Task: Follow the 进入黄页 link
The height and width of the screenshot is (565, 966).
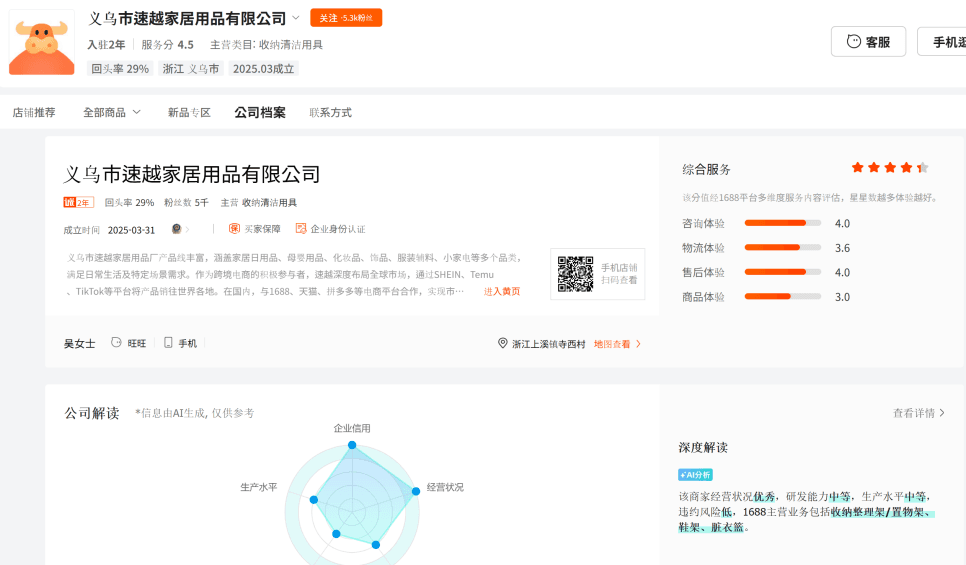Action: point(501,291)
